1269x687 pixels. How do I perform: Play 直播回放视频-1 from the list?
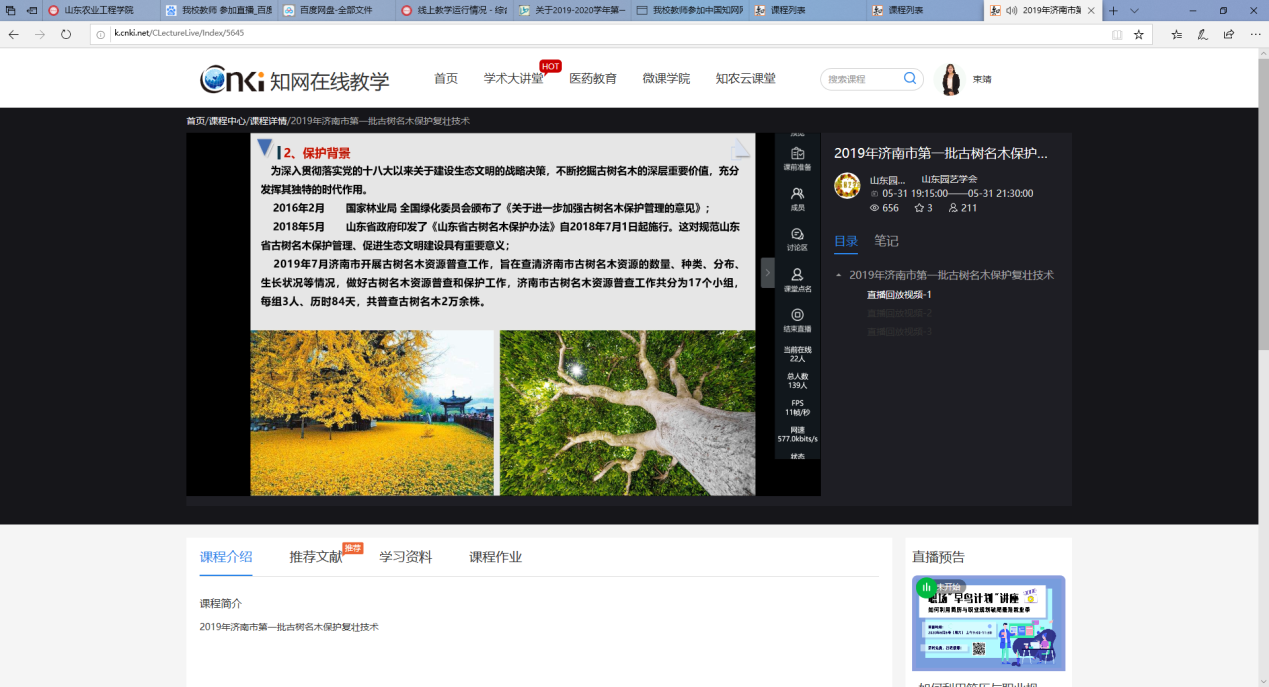(x=899, y=295)
